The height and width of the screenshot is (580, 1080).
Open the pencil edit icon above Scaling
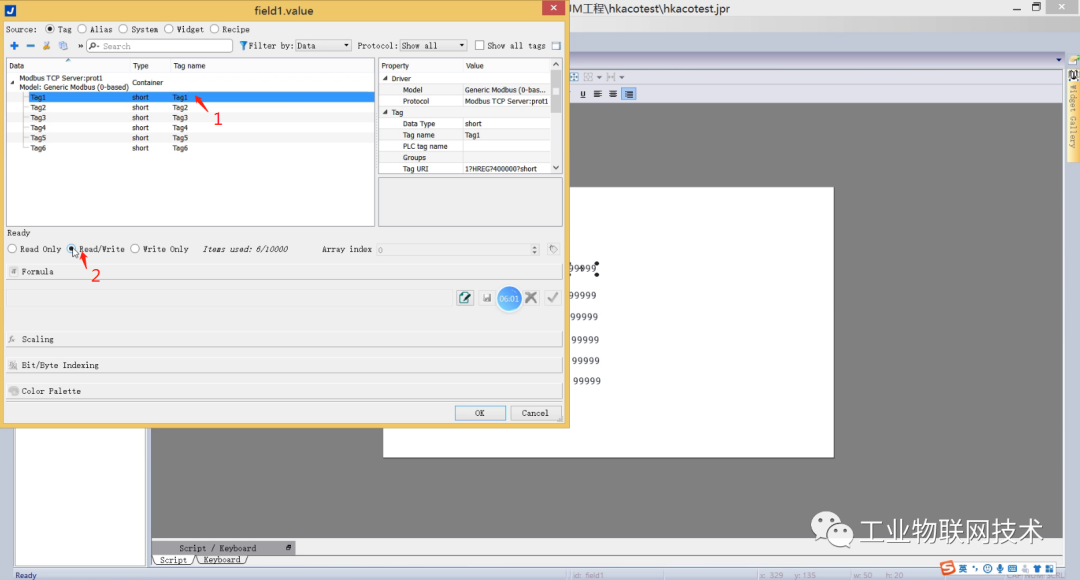coord(465,297)
